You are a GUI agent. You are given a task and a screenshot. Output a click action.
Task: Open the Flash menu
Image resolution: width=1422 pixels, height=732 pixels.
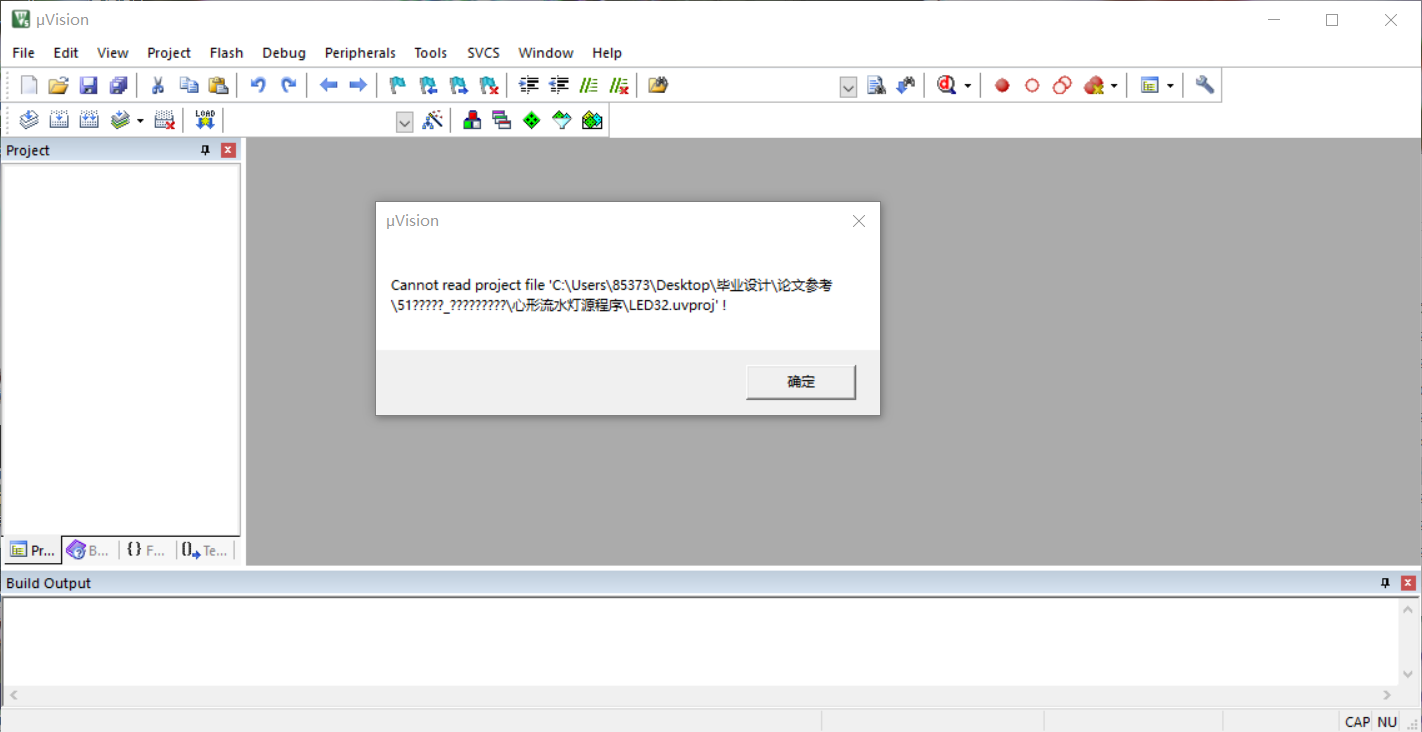(x=226, y=53)
